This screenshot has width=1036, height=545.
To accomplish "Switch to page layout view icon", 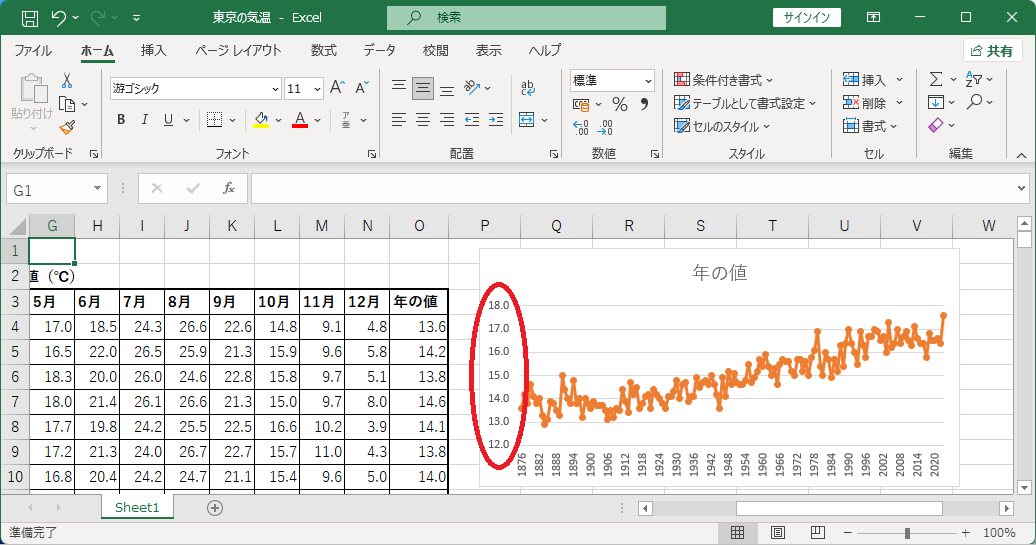I will click(x=778, y=532).
